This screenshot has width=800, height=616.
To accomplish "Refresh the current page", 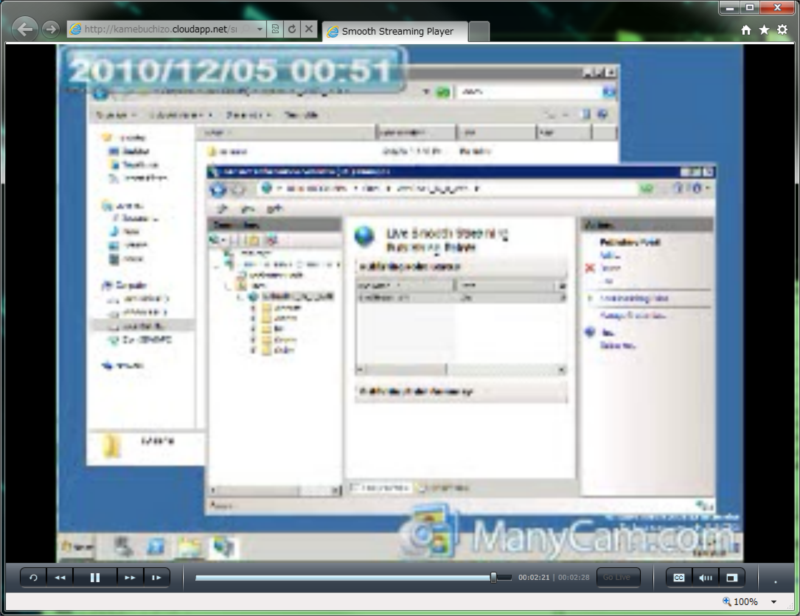I will pos(292,29).
